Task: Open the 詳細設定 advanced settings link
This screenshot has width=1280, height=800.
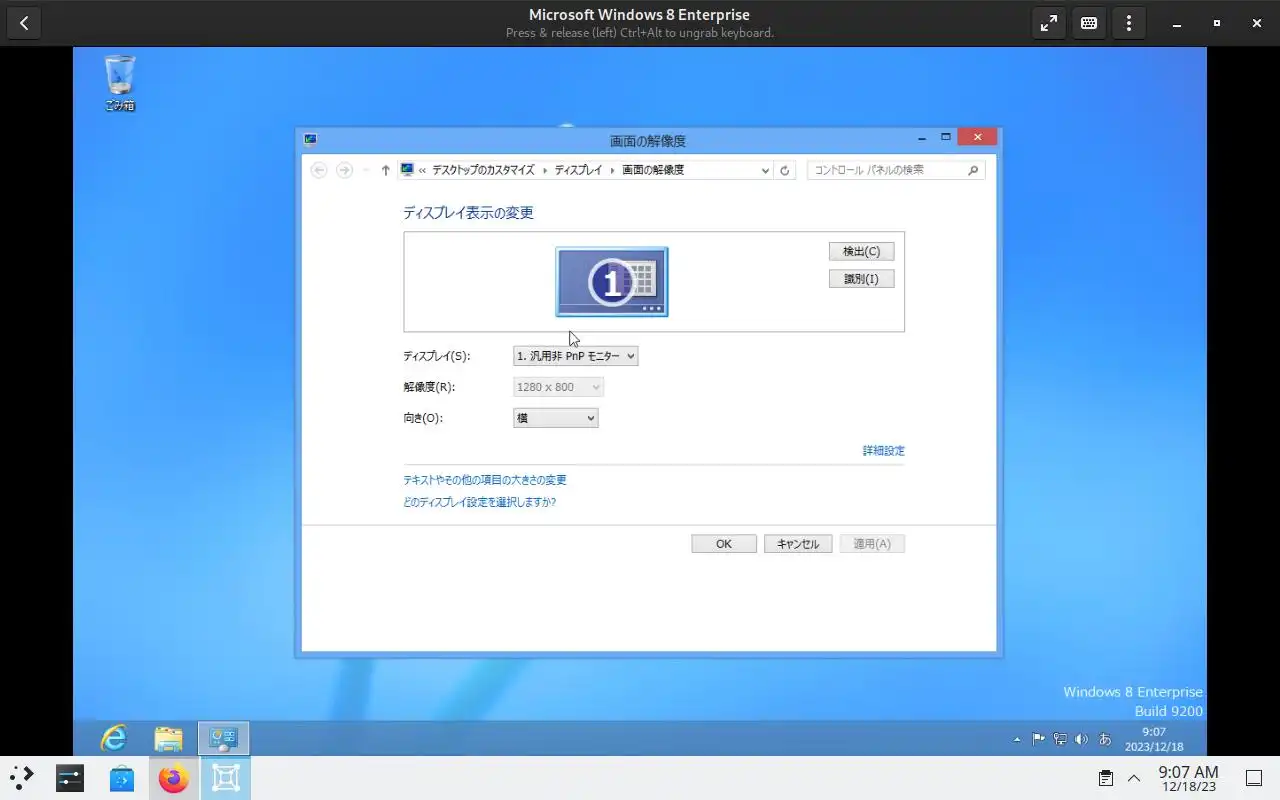Action: pos(883,451)
